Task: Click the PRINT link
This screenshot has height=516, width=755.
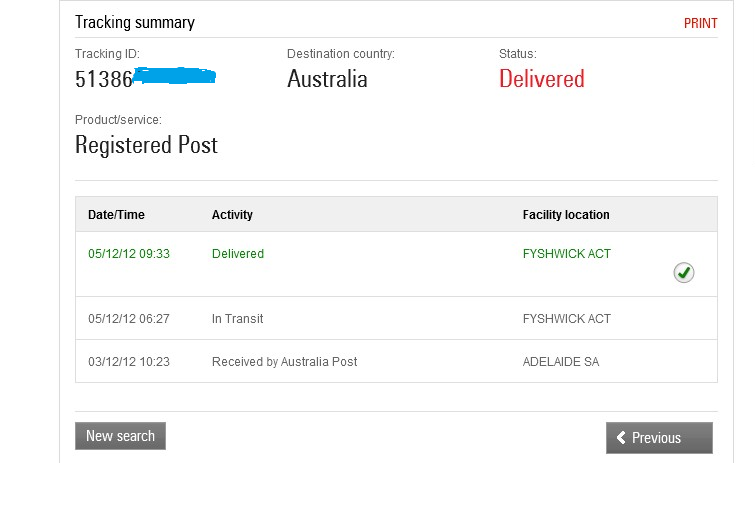Action: [700, 23]
